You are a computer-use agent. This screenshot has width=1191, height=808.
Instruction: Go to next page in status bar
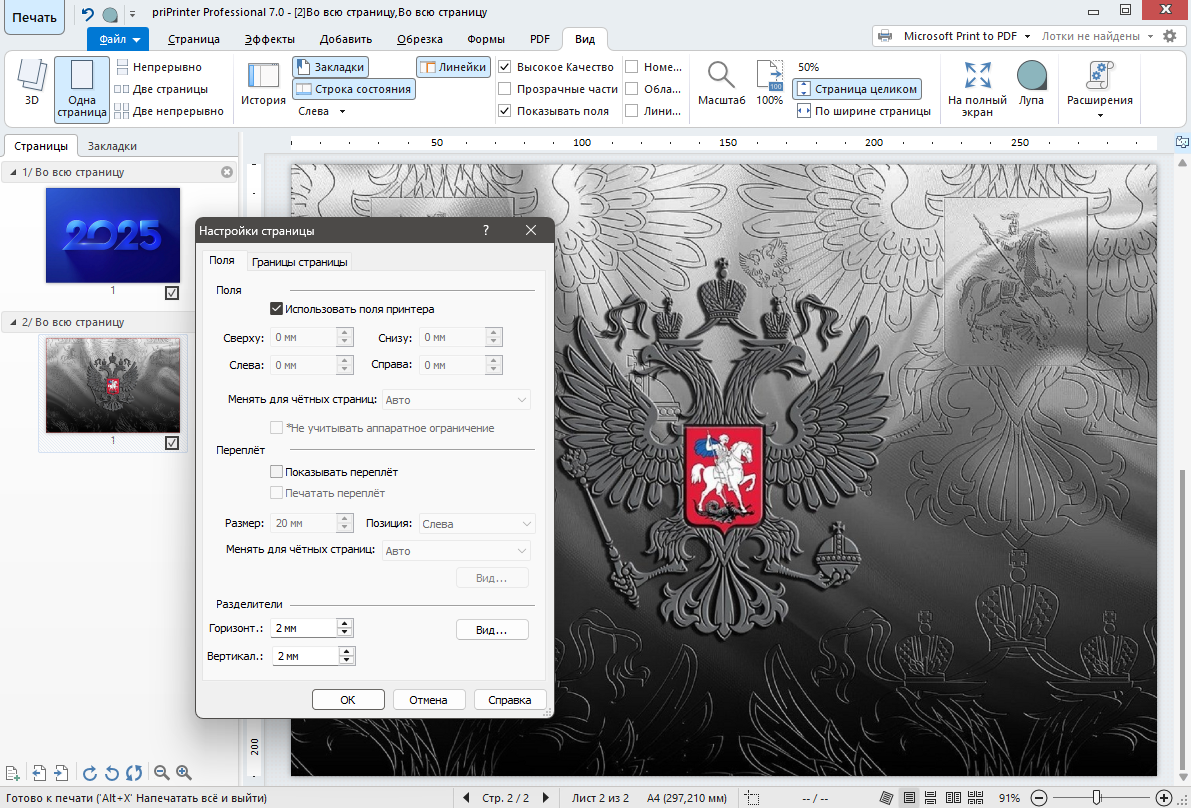point(545,798)
